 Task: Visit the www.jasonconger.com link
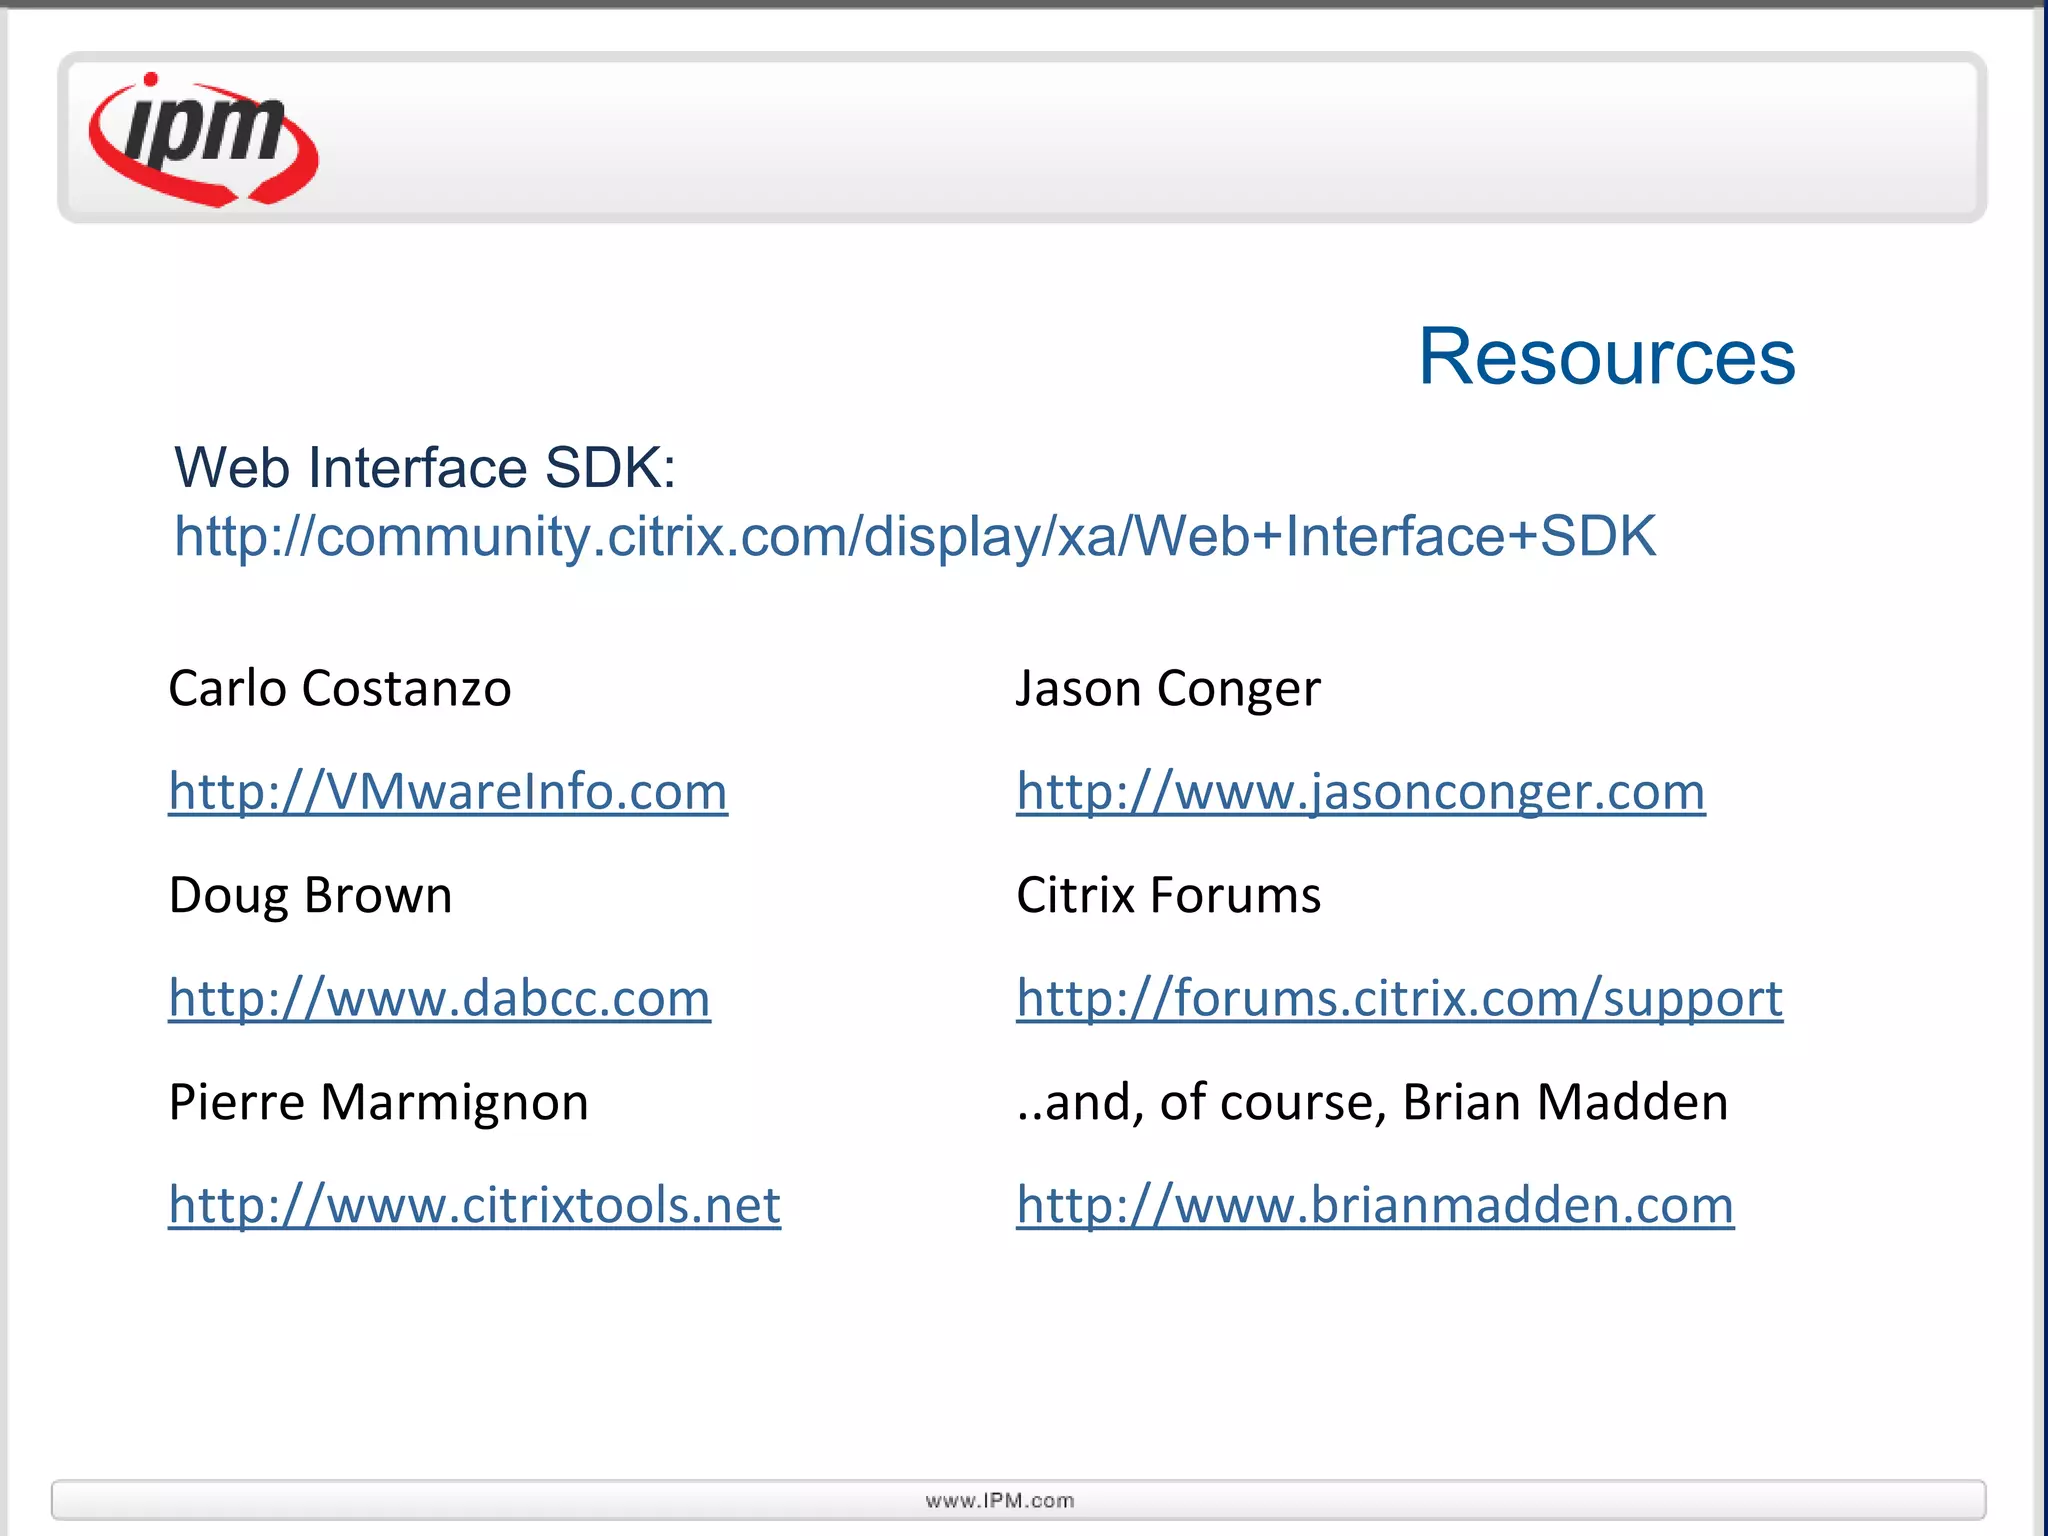[x=1361, y=794]
